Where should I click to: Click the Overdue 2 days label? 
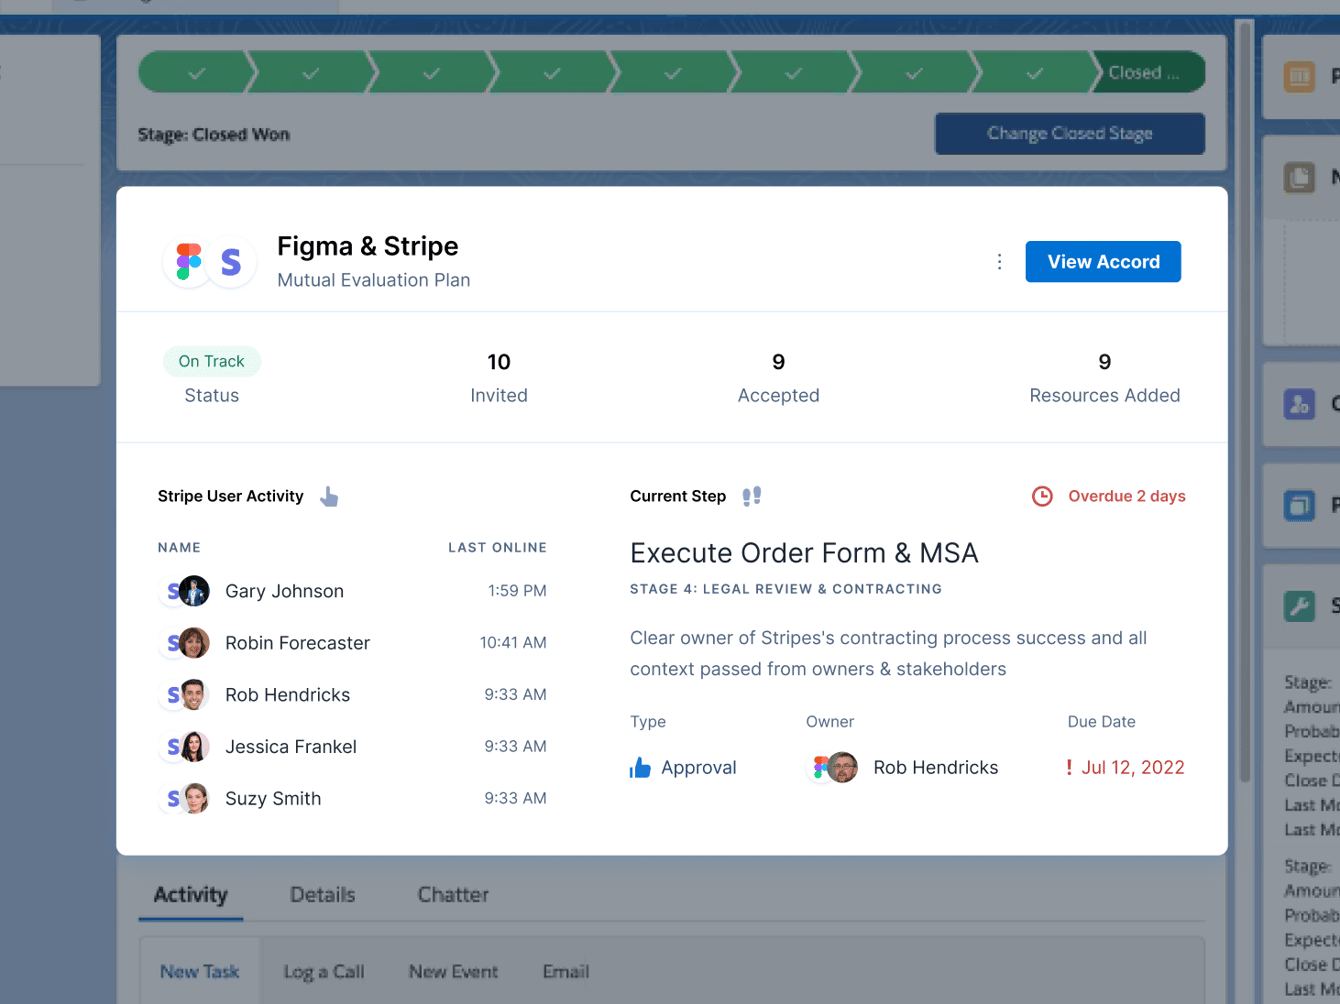click(x=1127, y=496)
